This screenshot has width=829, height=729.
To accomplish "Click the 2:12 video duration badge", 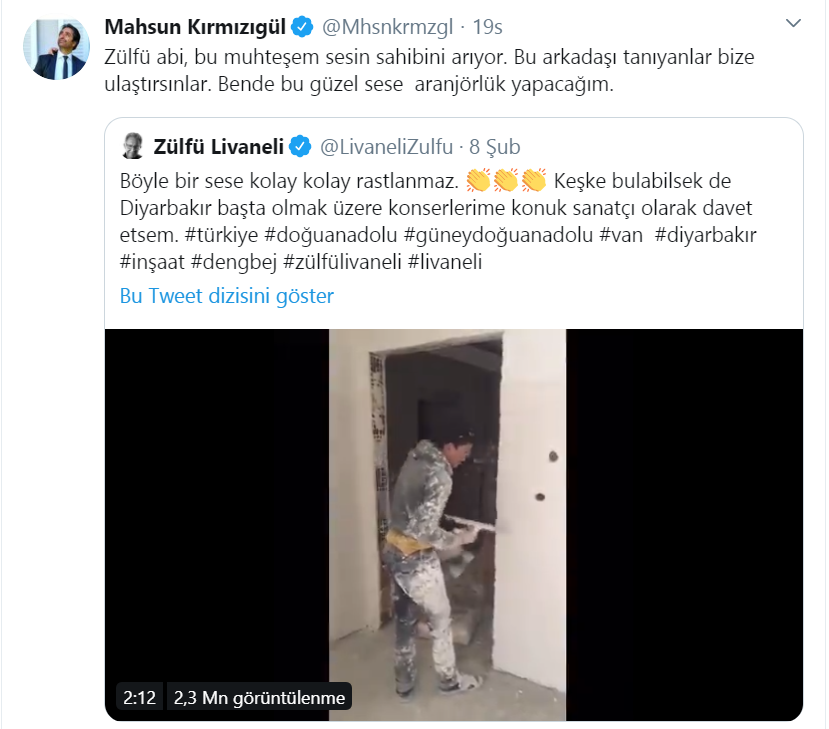I will [x=139, y=698].
